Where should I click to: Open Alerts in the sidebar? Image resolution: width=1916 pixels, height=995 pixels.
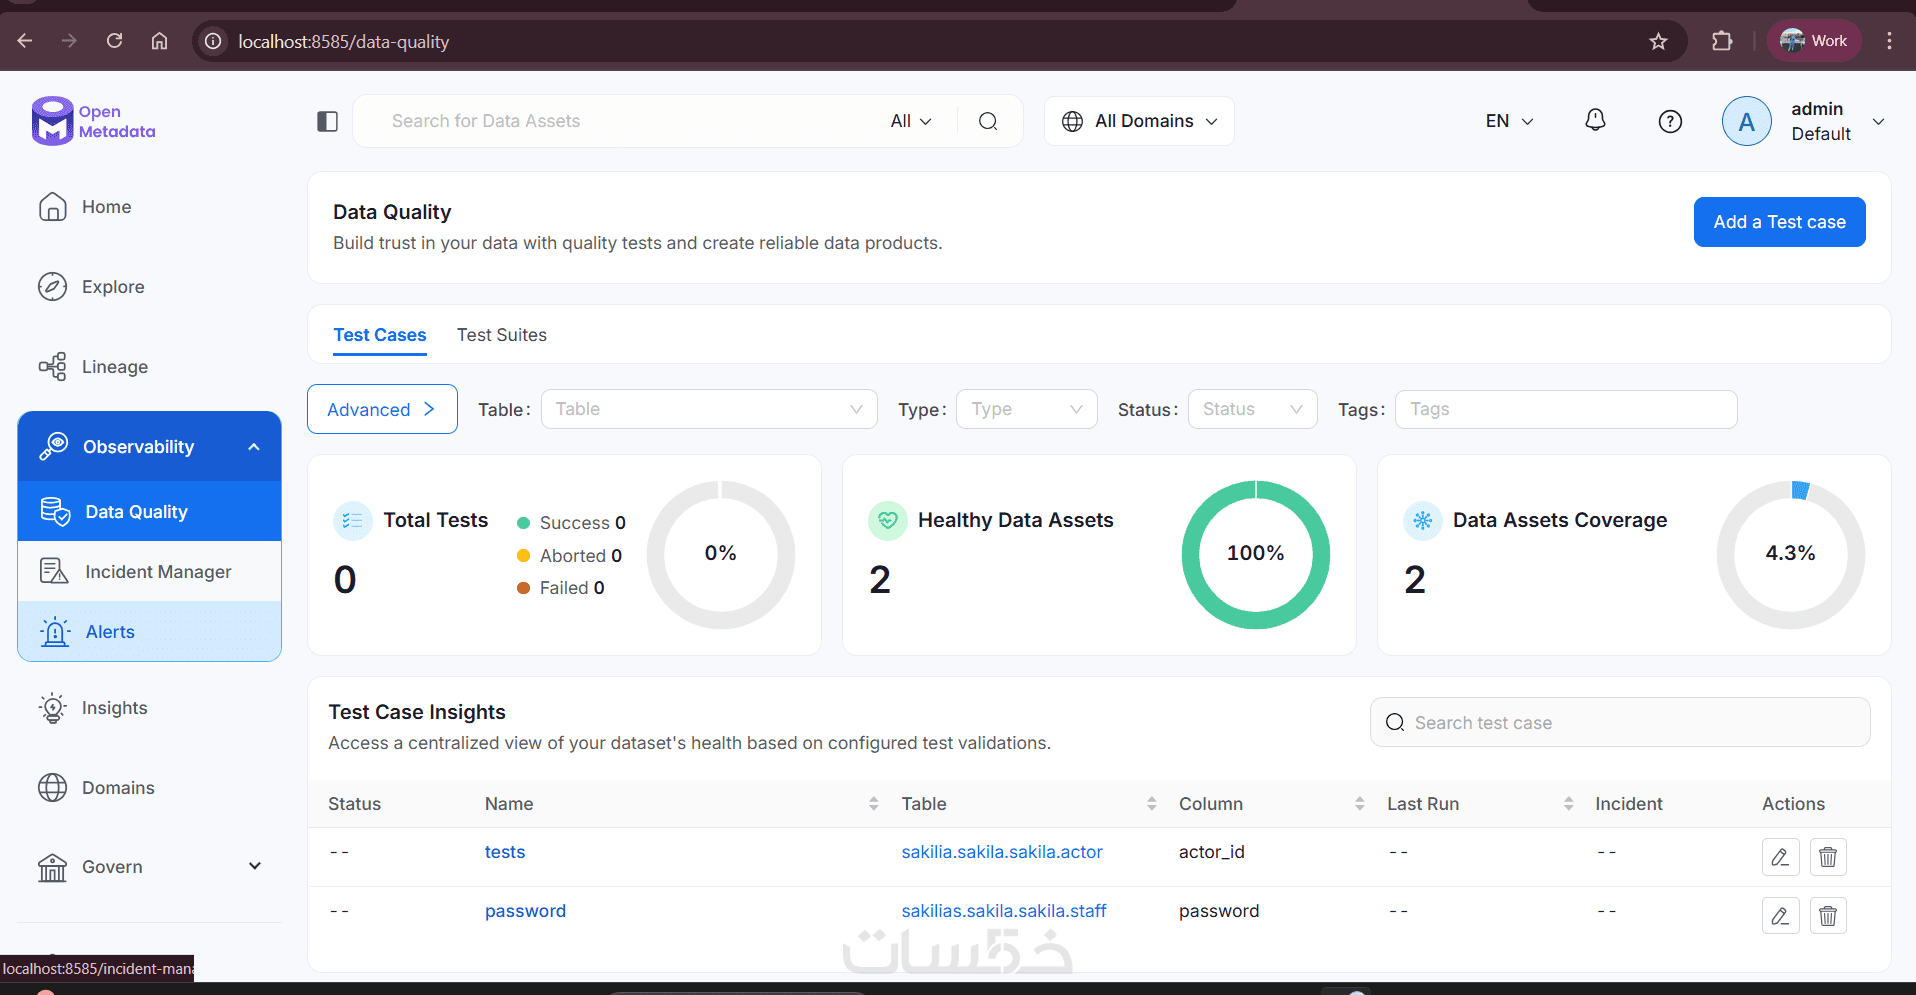[150, 631]
